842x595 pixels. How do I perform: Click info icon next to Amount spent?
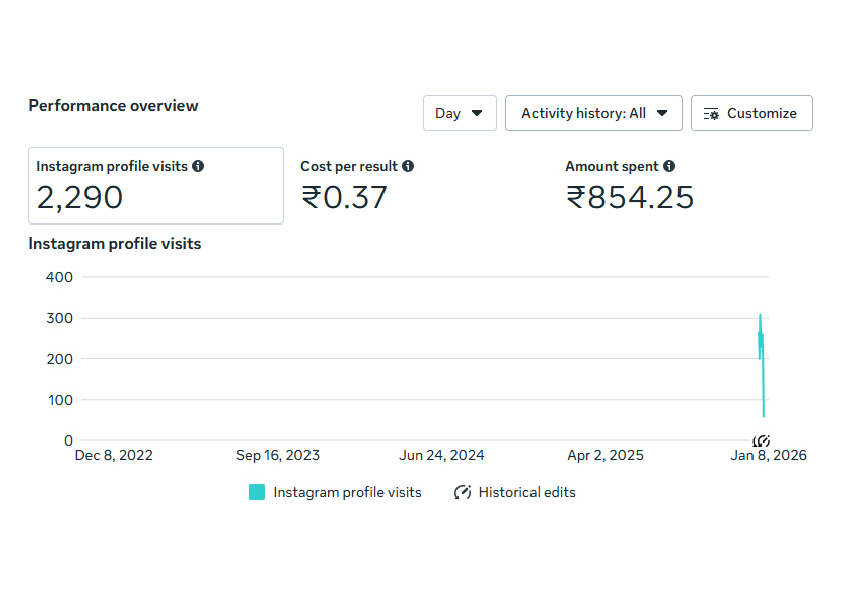tap(669, 166)
